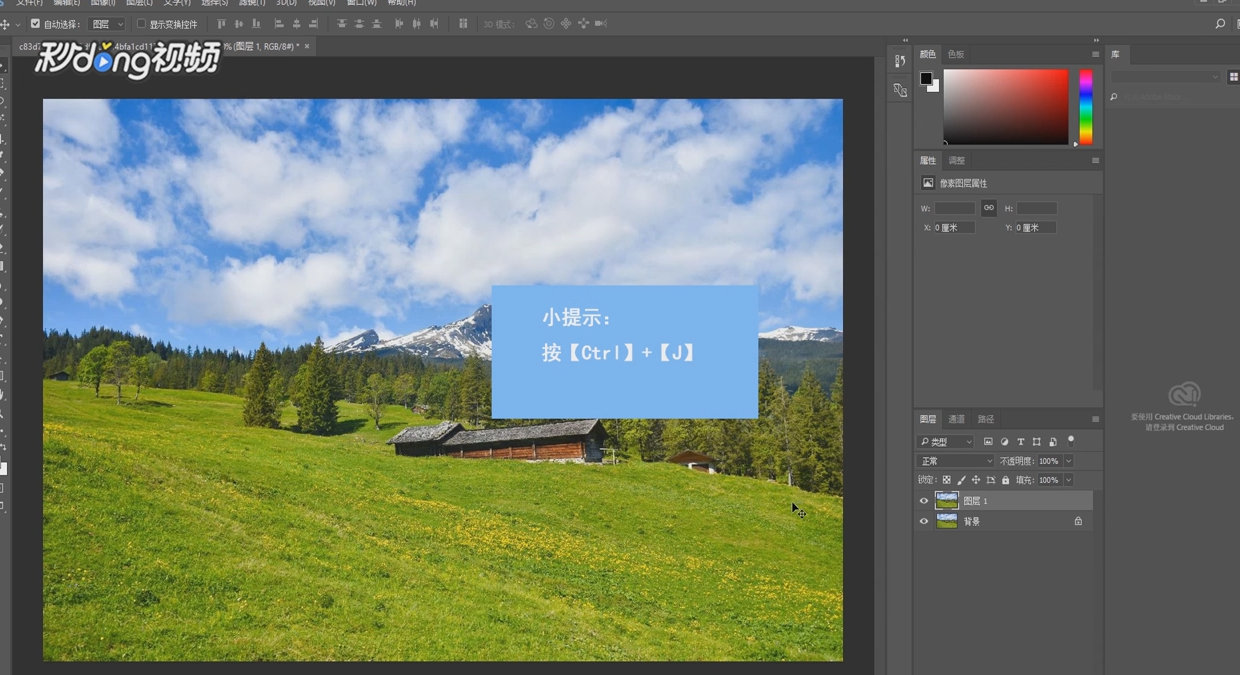This screenshot has height=675, width=1240.
Task: Open the blend mode 正常 dropdown
Action: tap(955, 461)
